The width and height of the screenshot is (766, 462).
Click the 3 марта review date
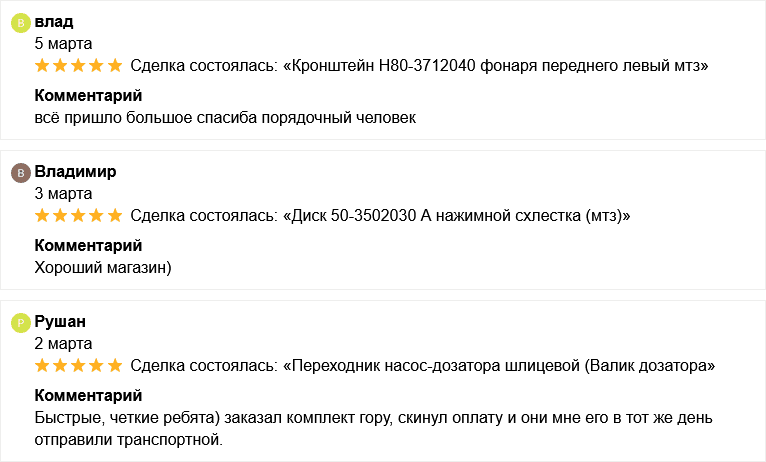point(63,193)
